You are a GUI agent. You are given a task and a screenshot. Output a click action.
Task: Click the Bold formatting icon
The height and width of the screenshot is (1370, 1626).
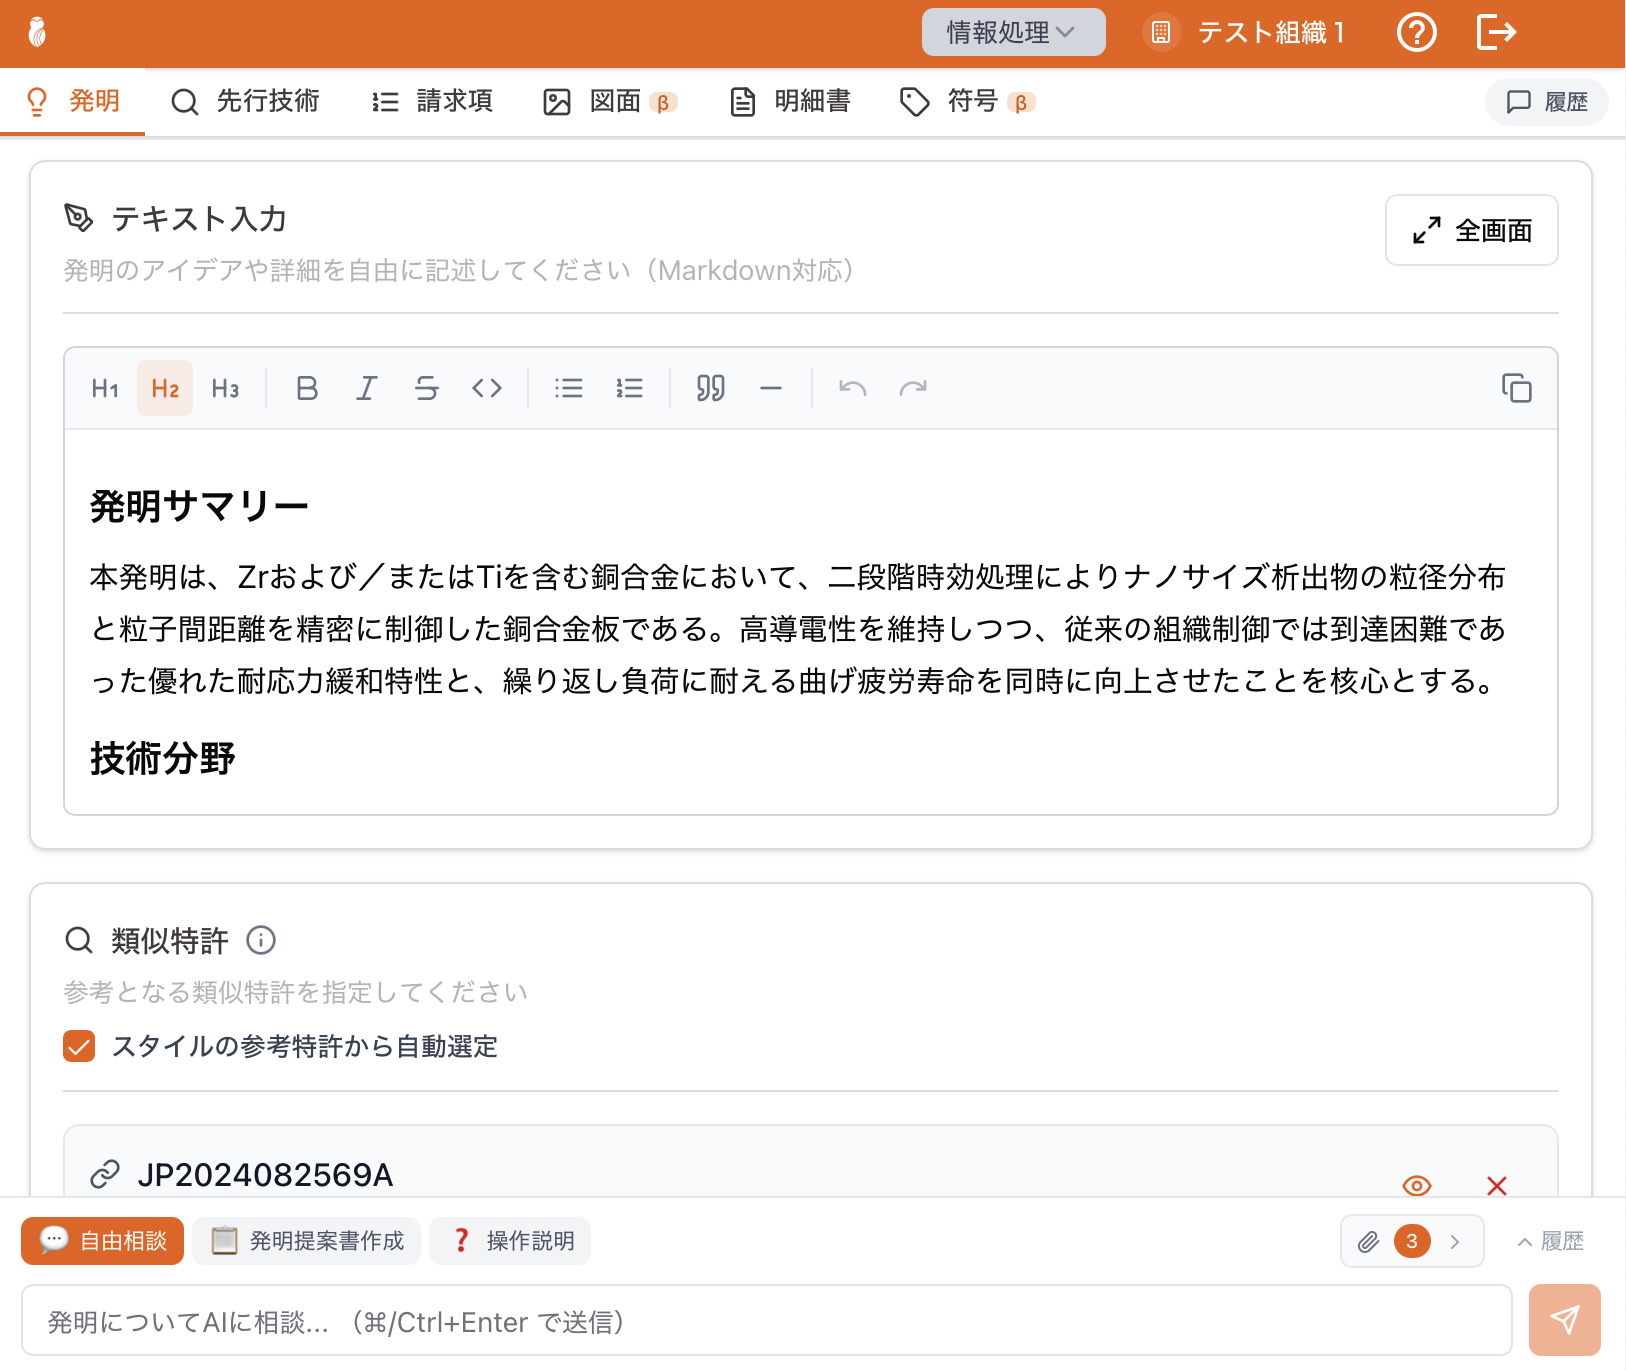307,388
